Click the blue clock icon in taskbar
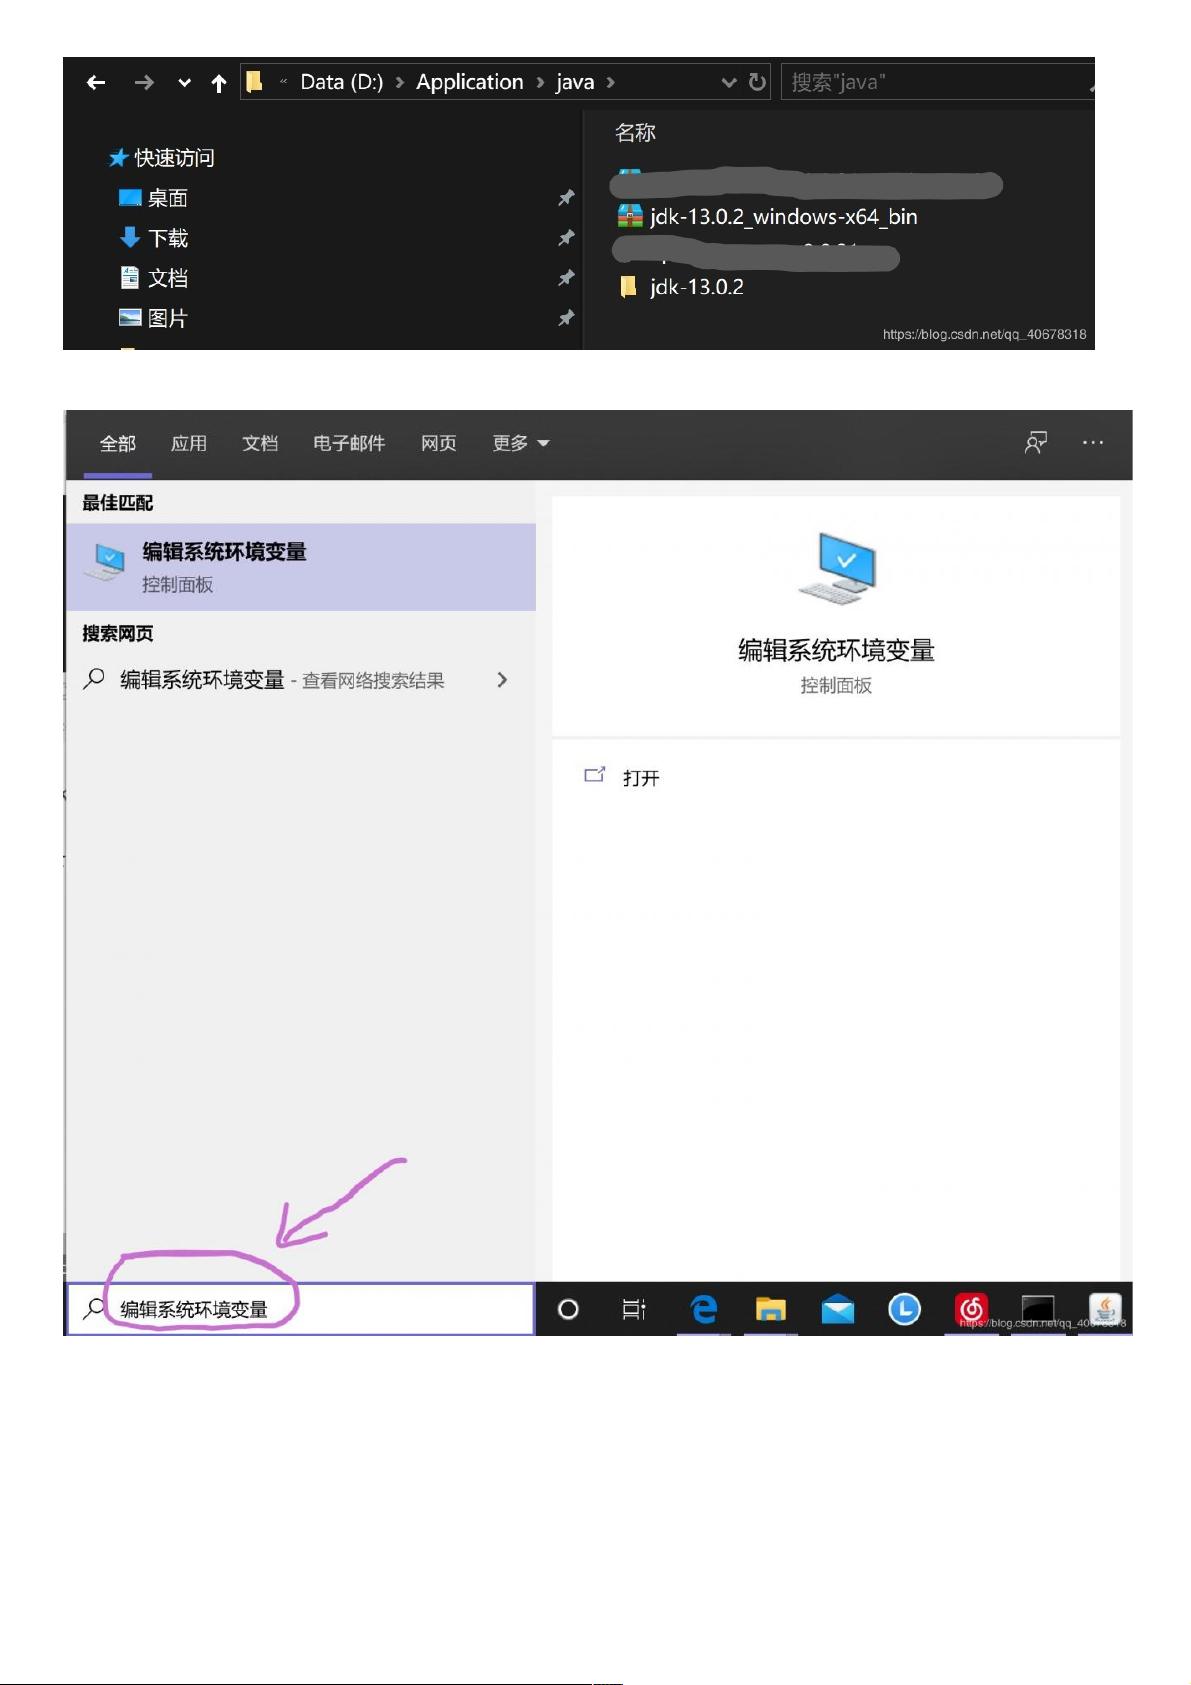Screen dimensions: 1191x1685 (x=904, y=1309)
